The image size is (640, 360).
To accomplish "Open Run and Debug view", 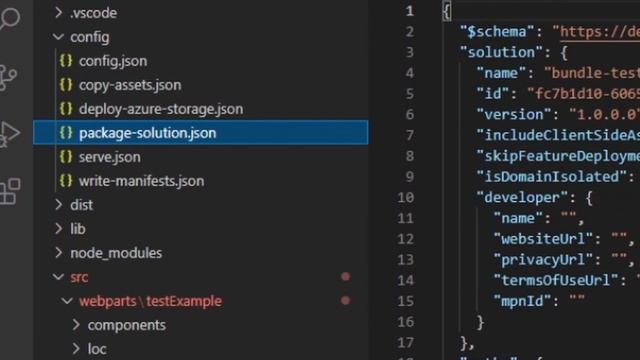I will point(9,134).
